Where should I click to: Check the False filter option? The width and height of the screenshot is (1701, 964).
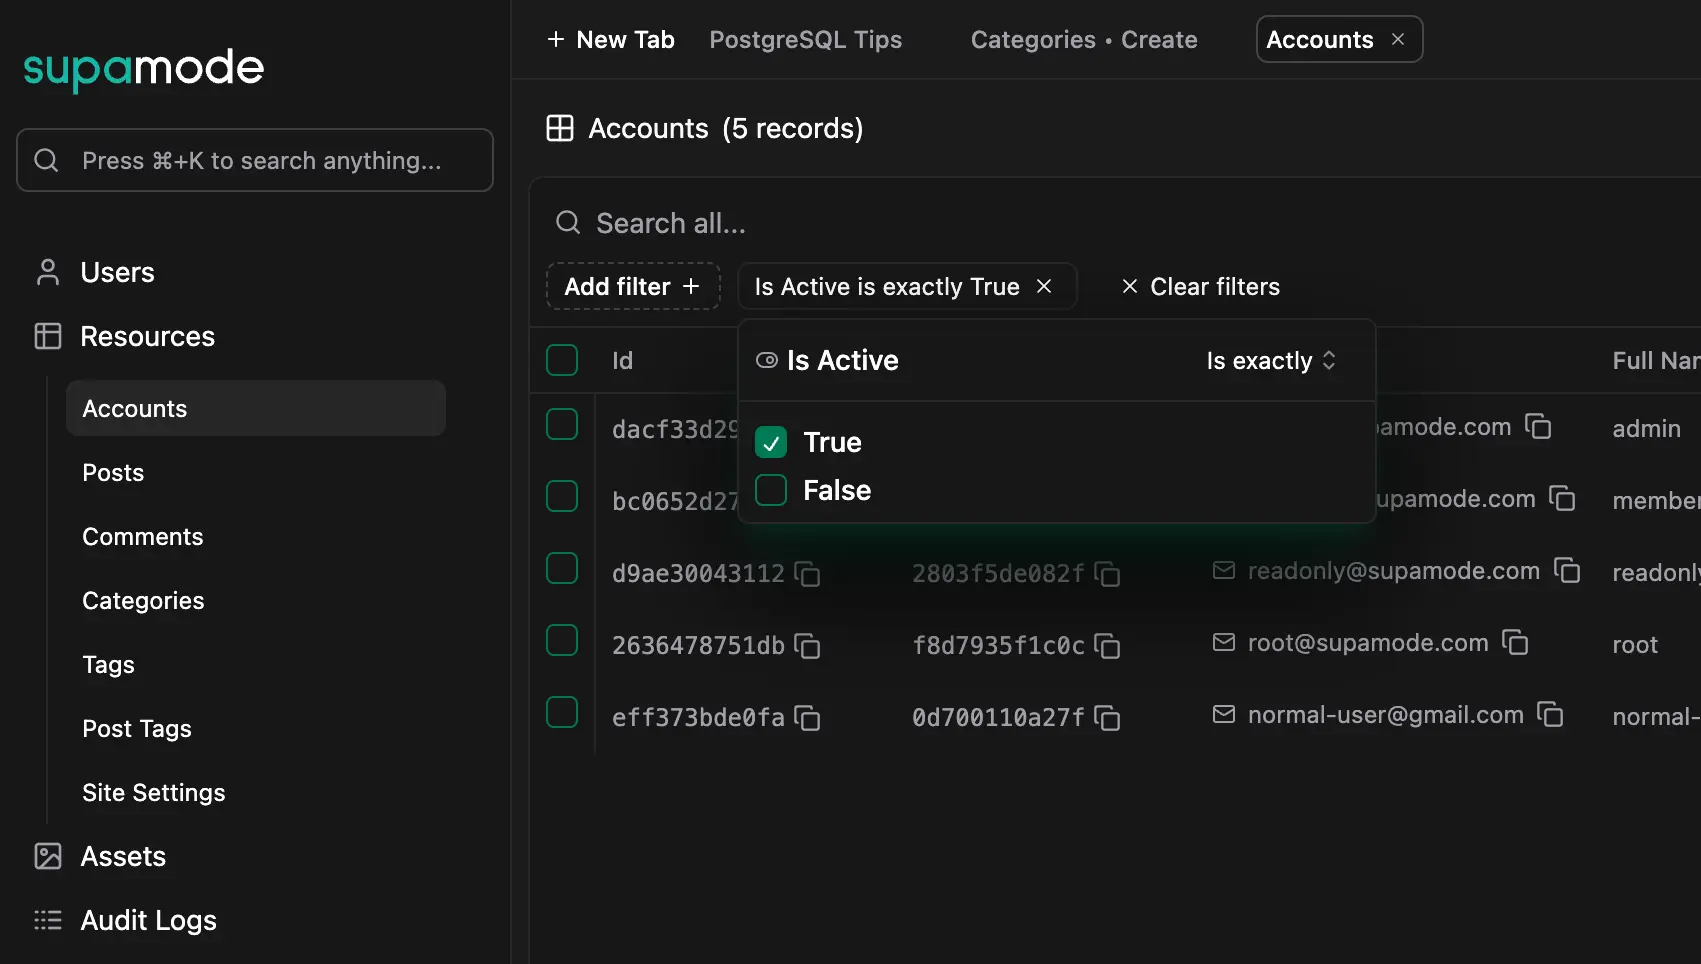coord(771,491)
